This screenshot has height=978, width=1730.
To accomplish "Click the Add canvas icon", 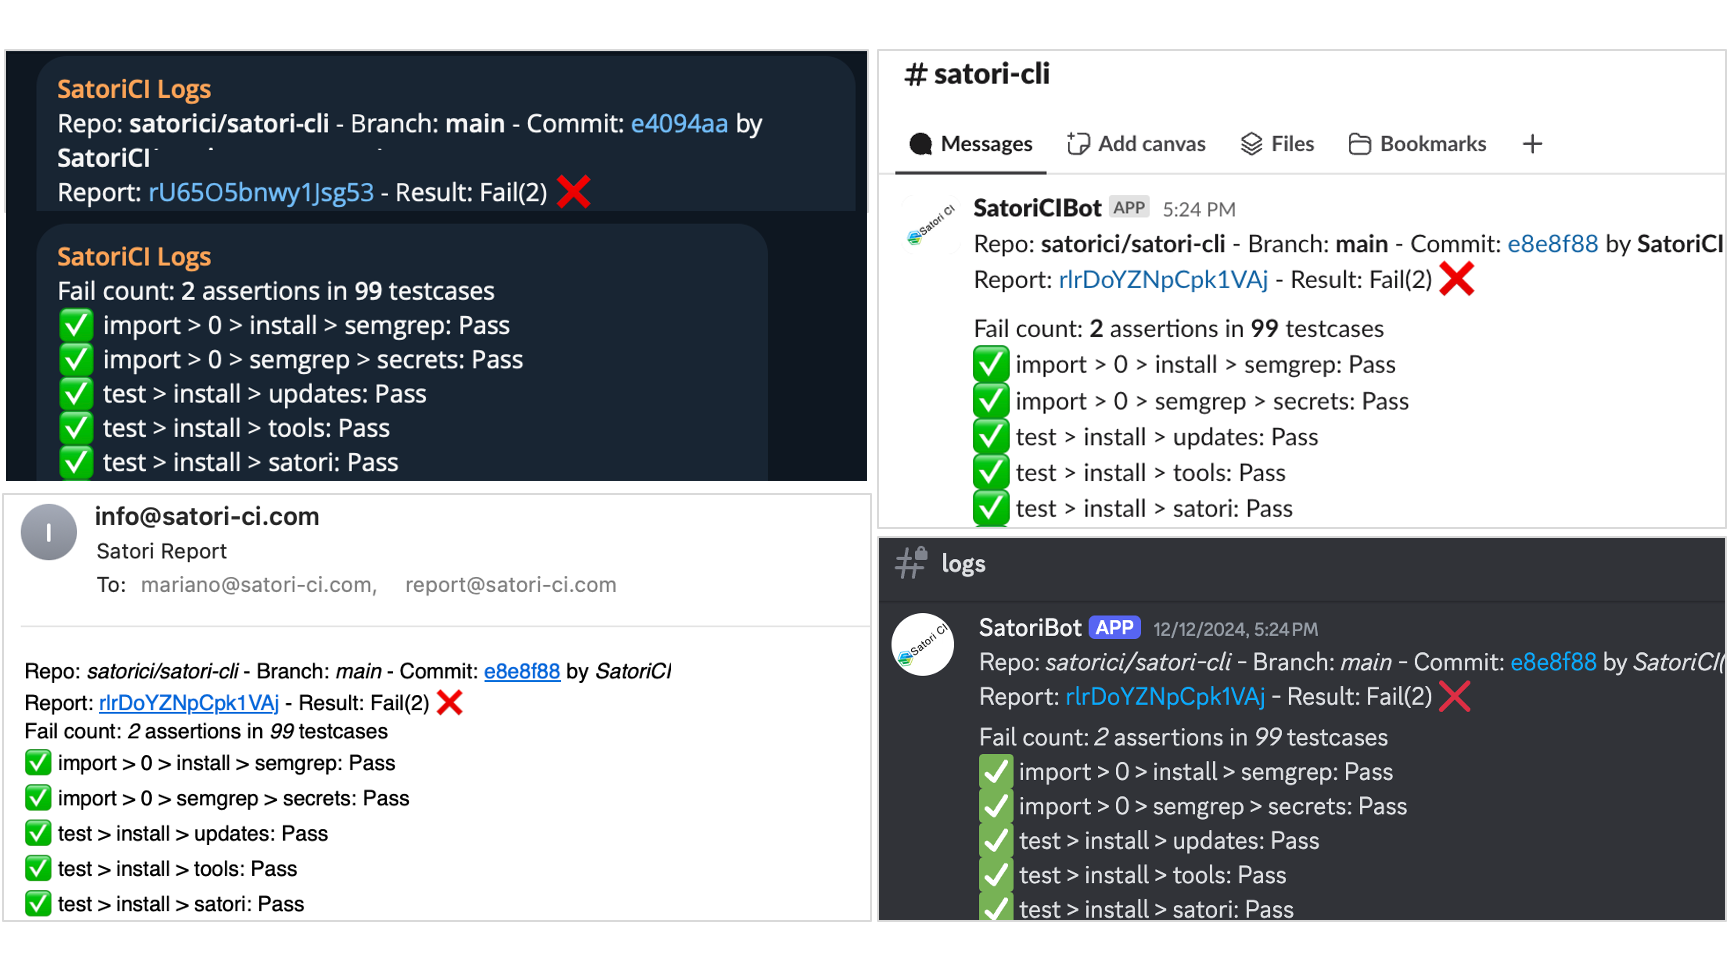I will click(x=1078, y=144).
